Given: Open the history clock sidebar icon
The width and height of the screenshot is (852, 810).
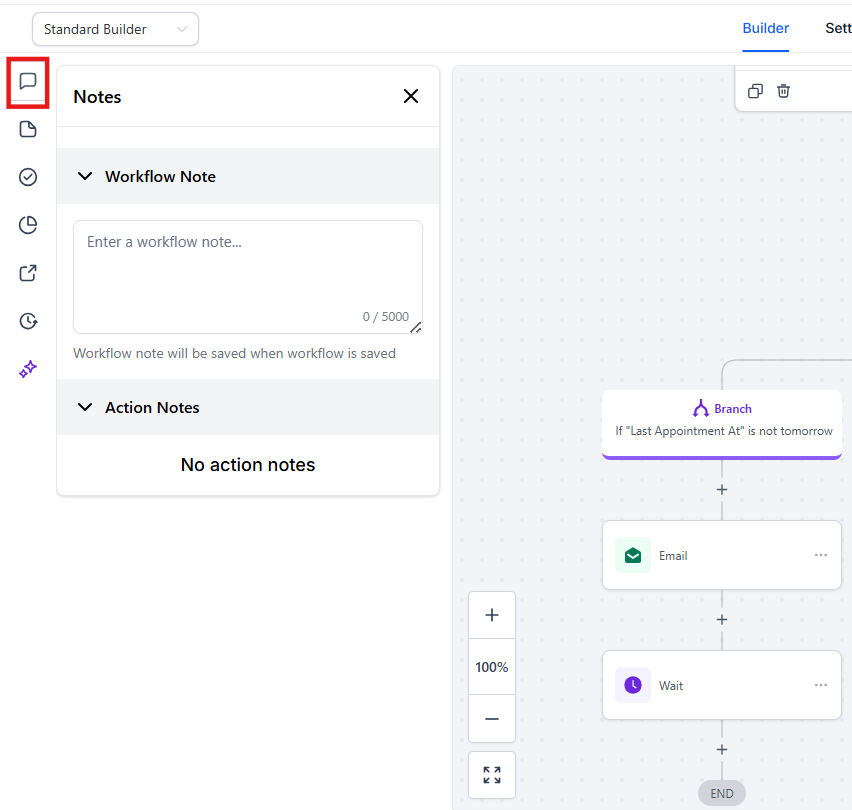Looking at the screenshot, I should pyautogui.click(x=28, y=321).
